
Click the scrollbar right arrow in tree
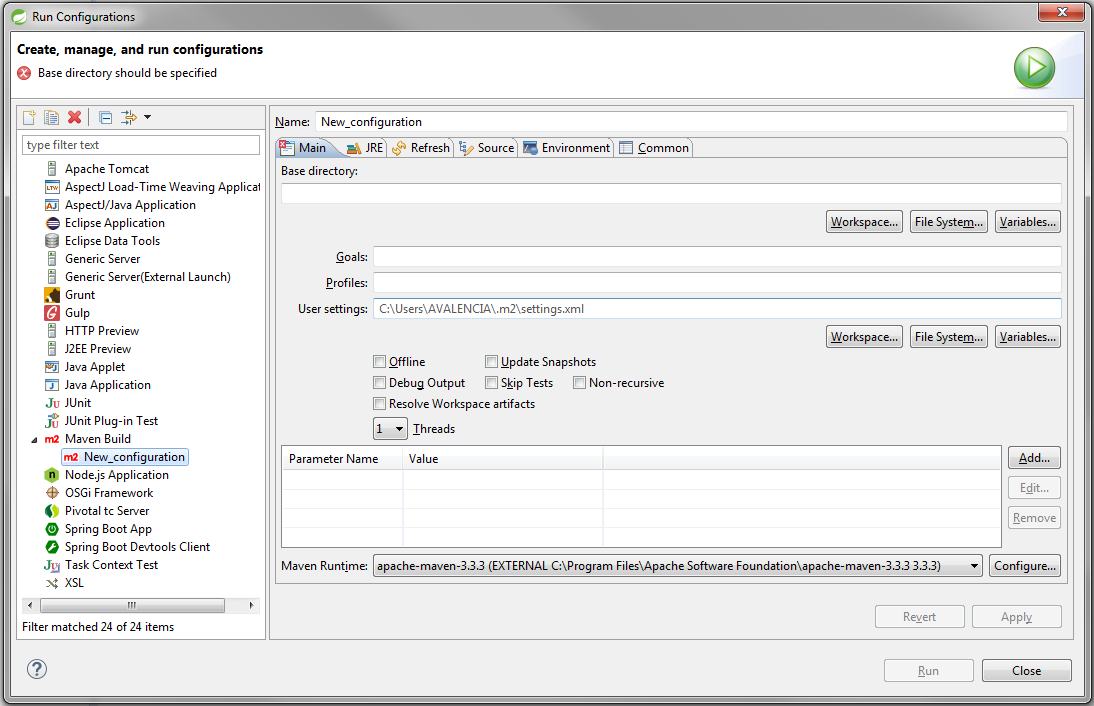(251, 605)
